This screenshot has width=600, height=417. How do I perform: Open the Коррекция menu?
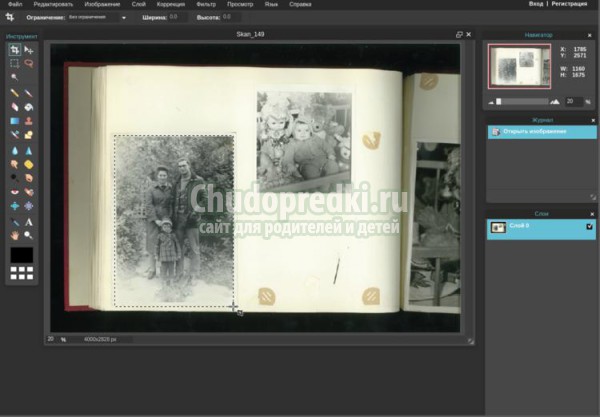point(171,4)
